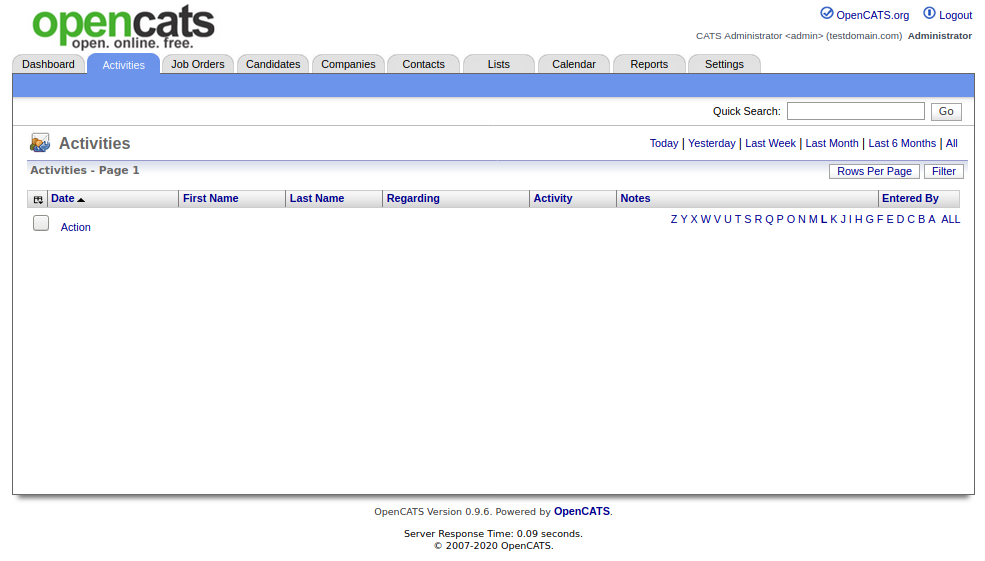Sort table by the Regarding column

413,198
